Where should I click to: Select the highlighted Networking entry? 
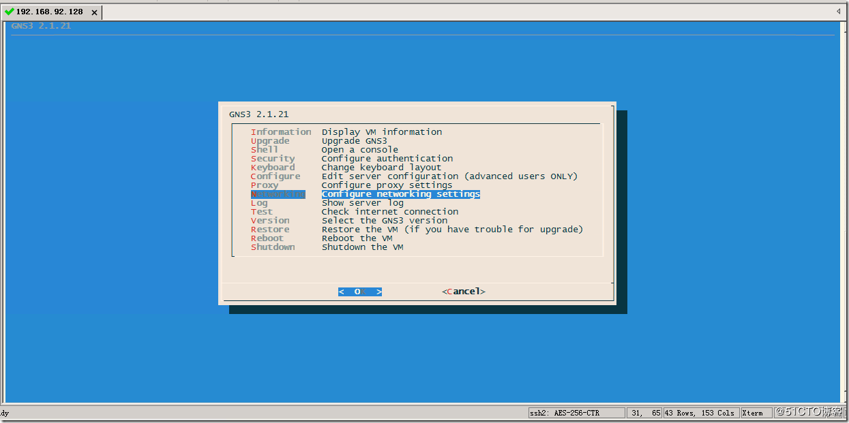pos(278,194)
